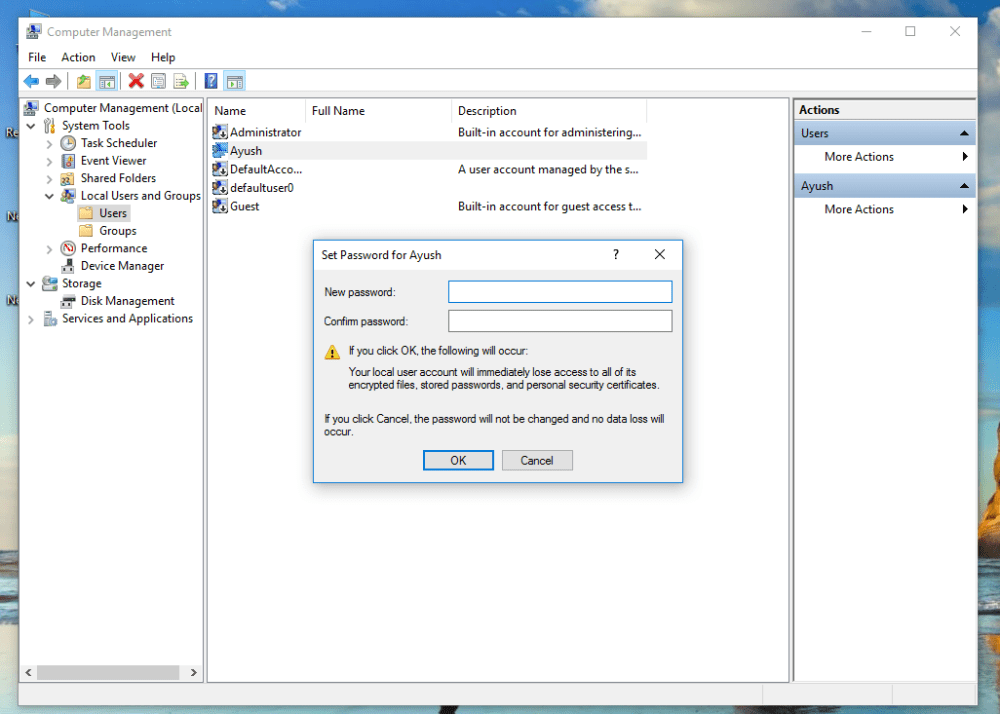Image resolution: width=1000 pixels, height=714 pixels.
Task: Toggle Show/Hide Console Tree icon
Action: pyautogui.click(x=106, y=81)
